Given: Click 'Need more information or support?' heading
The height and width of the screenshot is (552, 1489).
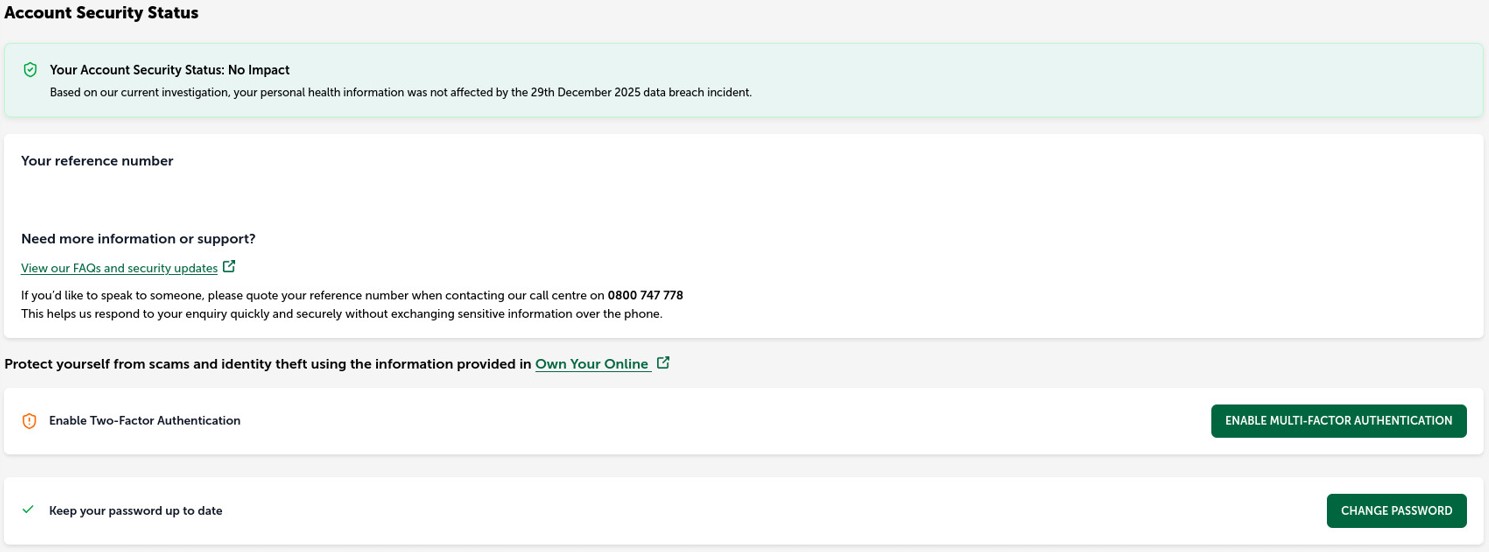Looking at the screenshot, I should pyautogui.click(x=138, y=239).
